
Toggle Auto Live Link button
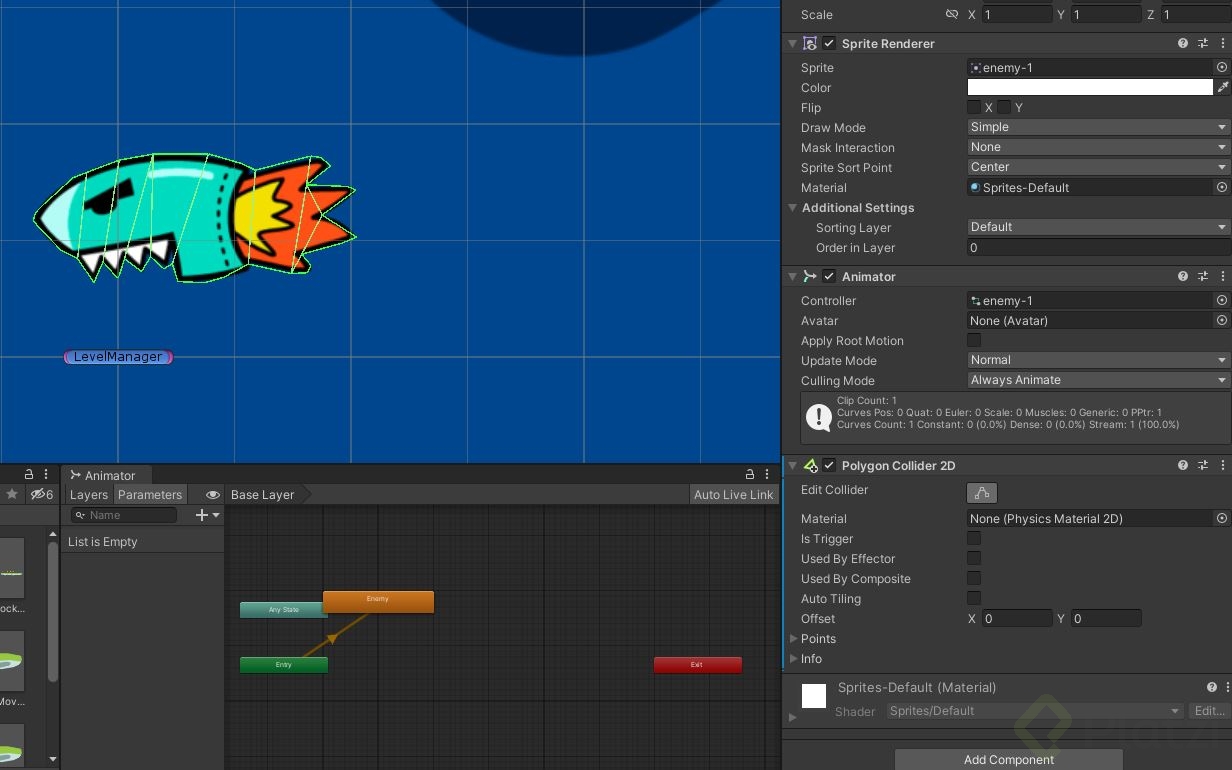click(734, 495)
